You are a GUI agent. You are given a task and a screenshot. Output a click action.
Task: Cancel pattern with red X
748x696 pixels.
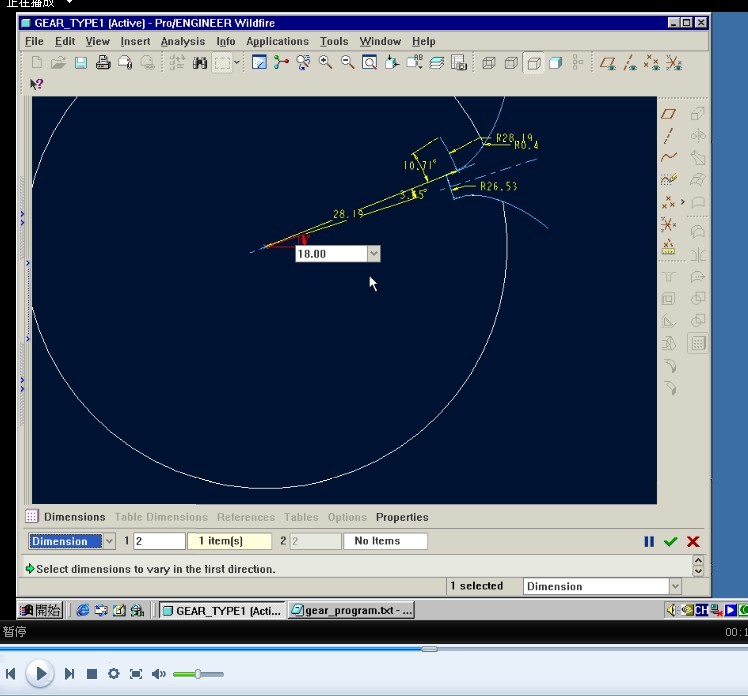pos(693,541)
